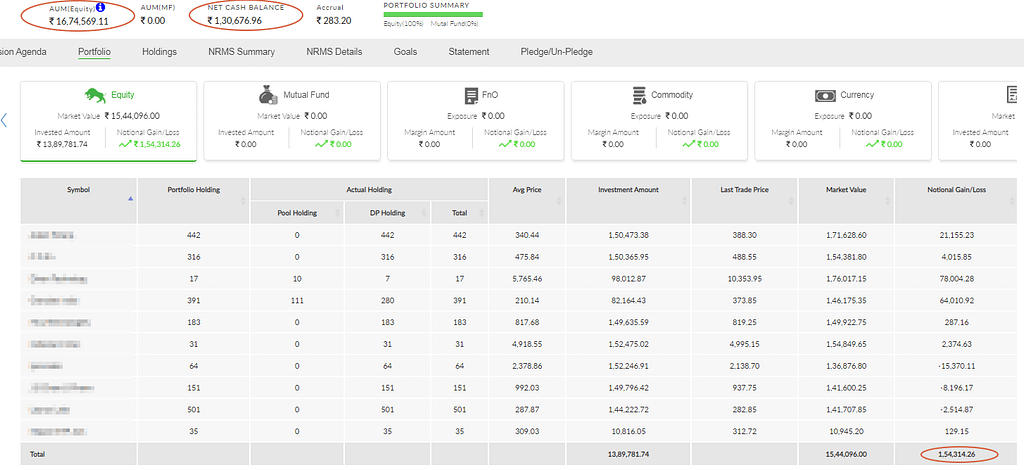Click Market Value cell 1,41,707.85
The image size is (1024, 470).
tap(846, 410)
